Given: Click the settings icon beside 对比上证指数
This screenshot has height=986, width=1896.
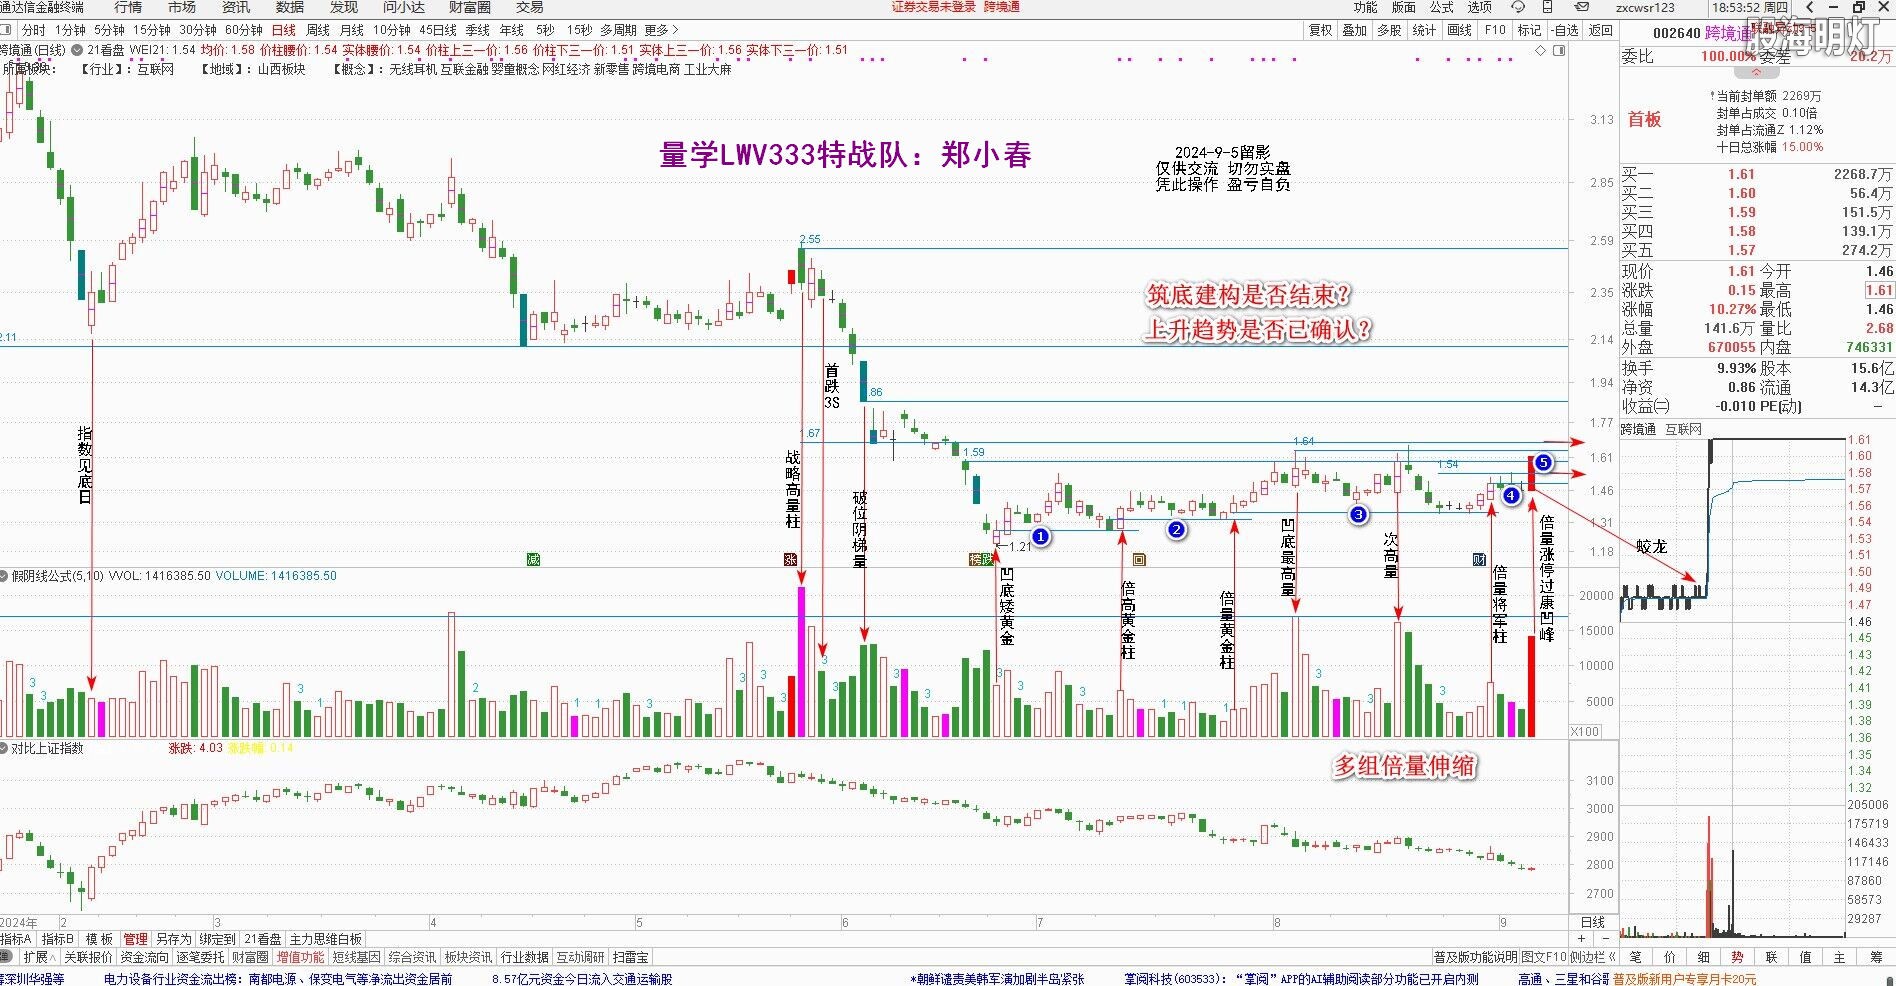Looking at the screenshot, I should coord(4,748).
